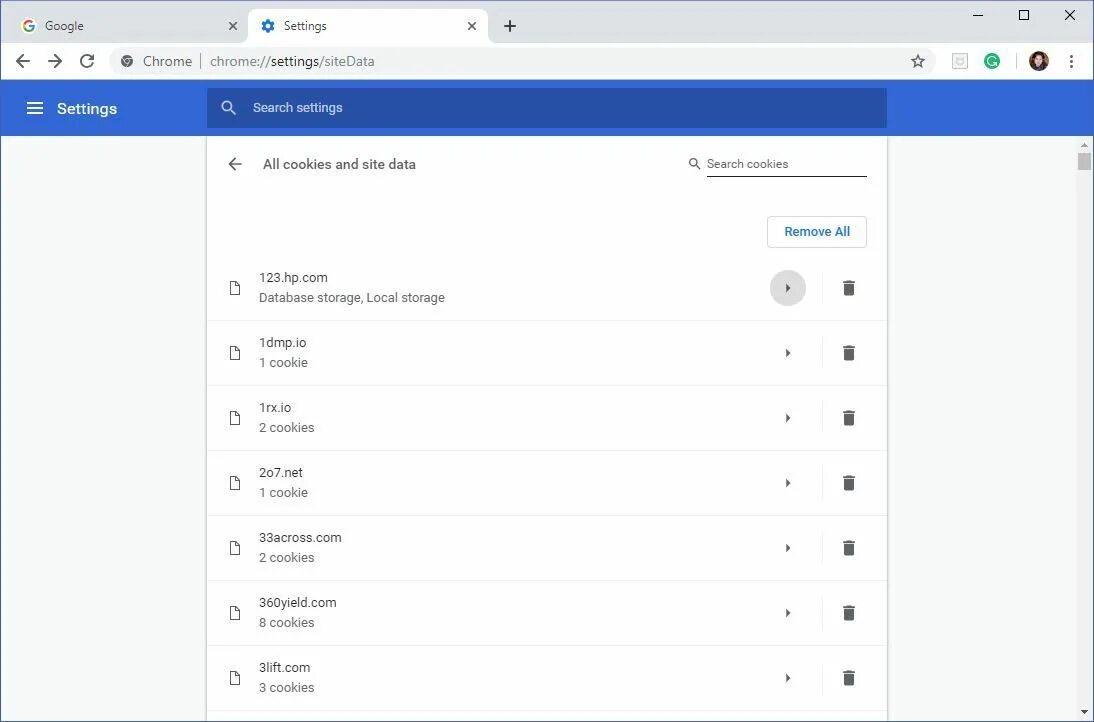Delete 33across.com cookies via trash icon
Screen dimensions: 1094x722
click(848, 548)
